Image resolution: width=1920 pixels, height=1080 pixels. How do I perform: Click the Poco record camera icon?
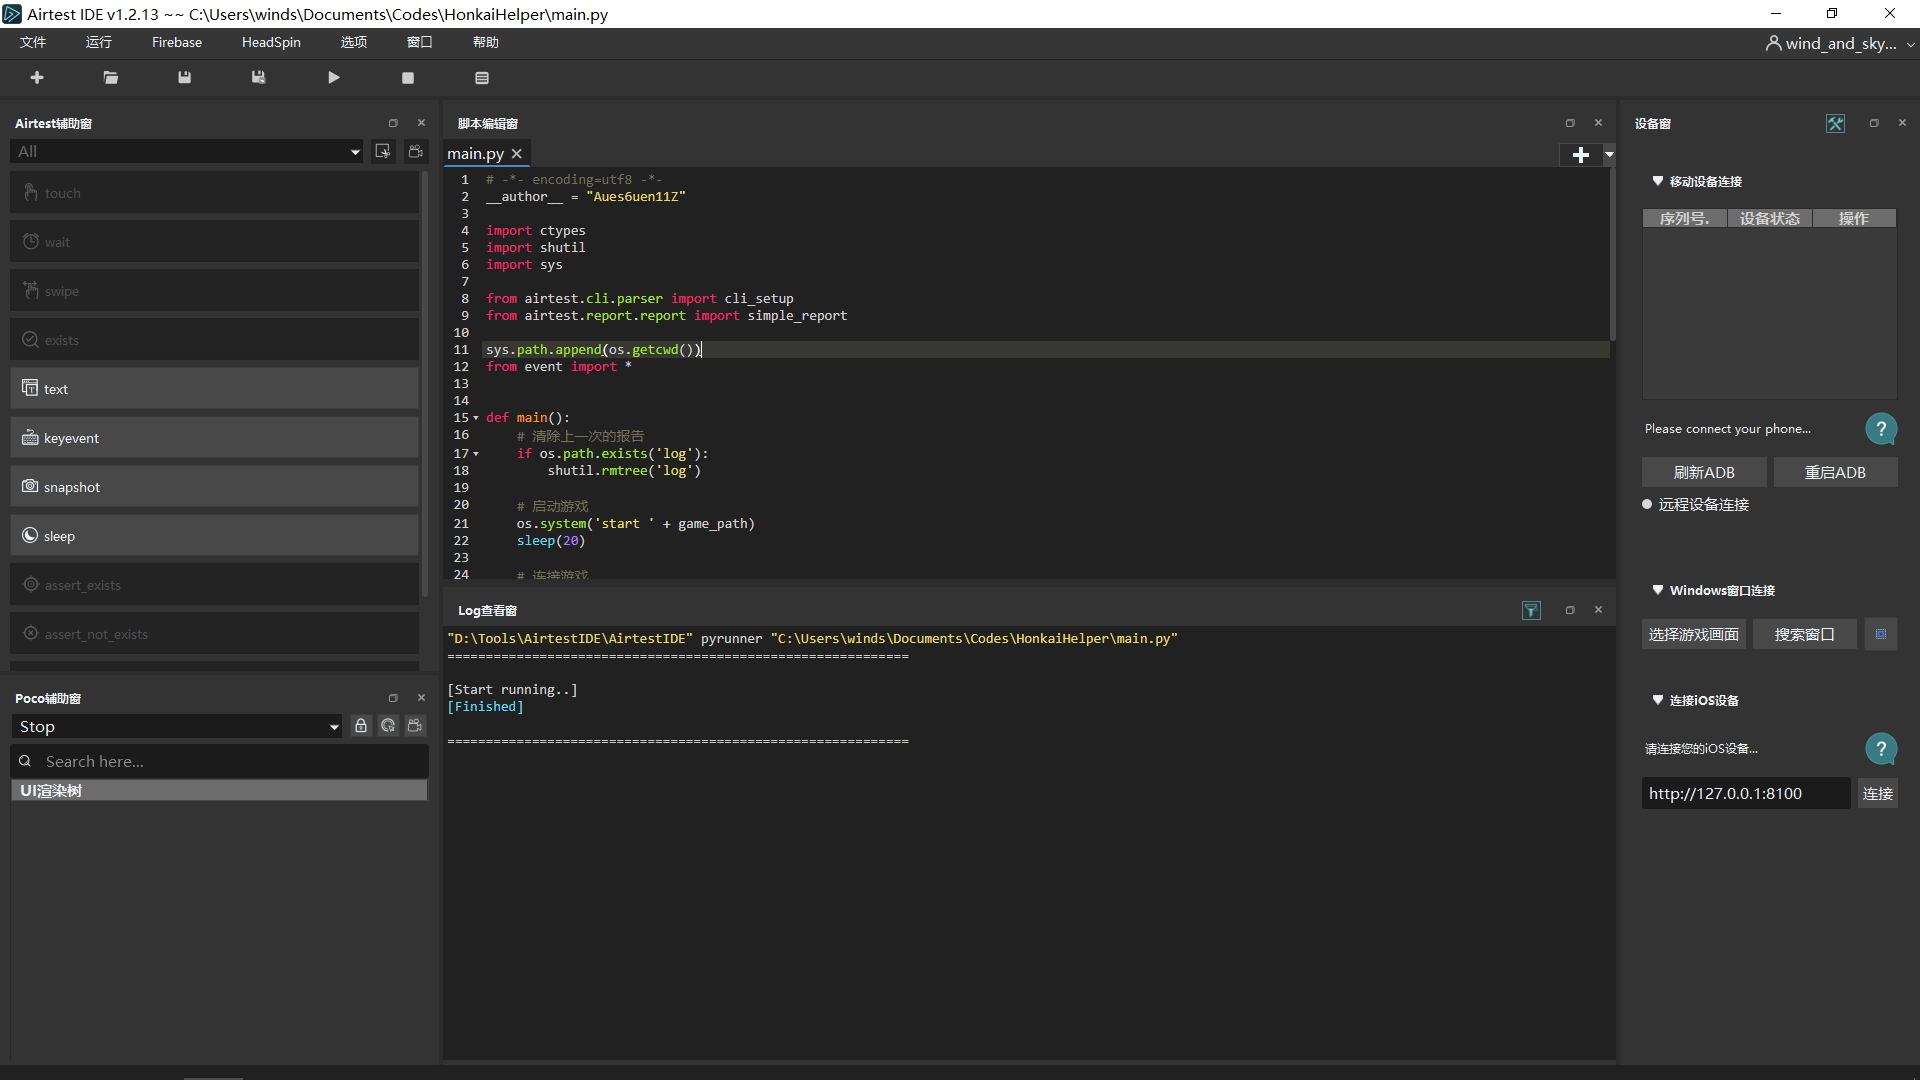click(415, 726)
